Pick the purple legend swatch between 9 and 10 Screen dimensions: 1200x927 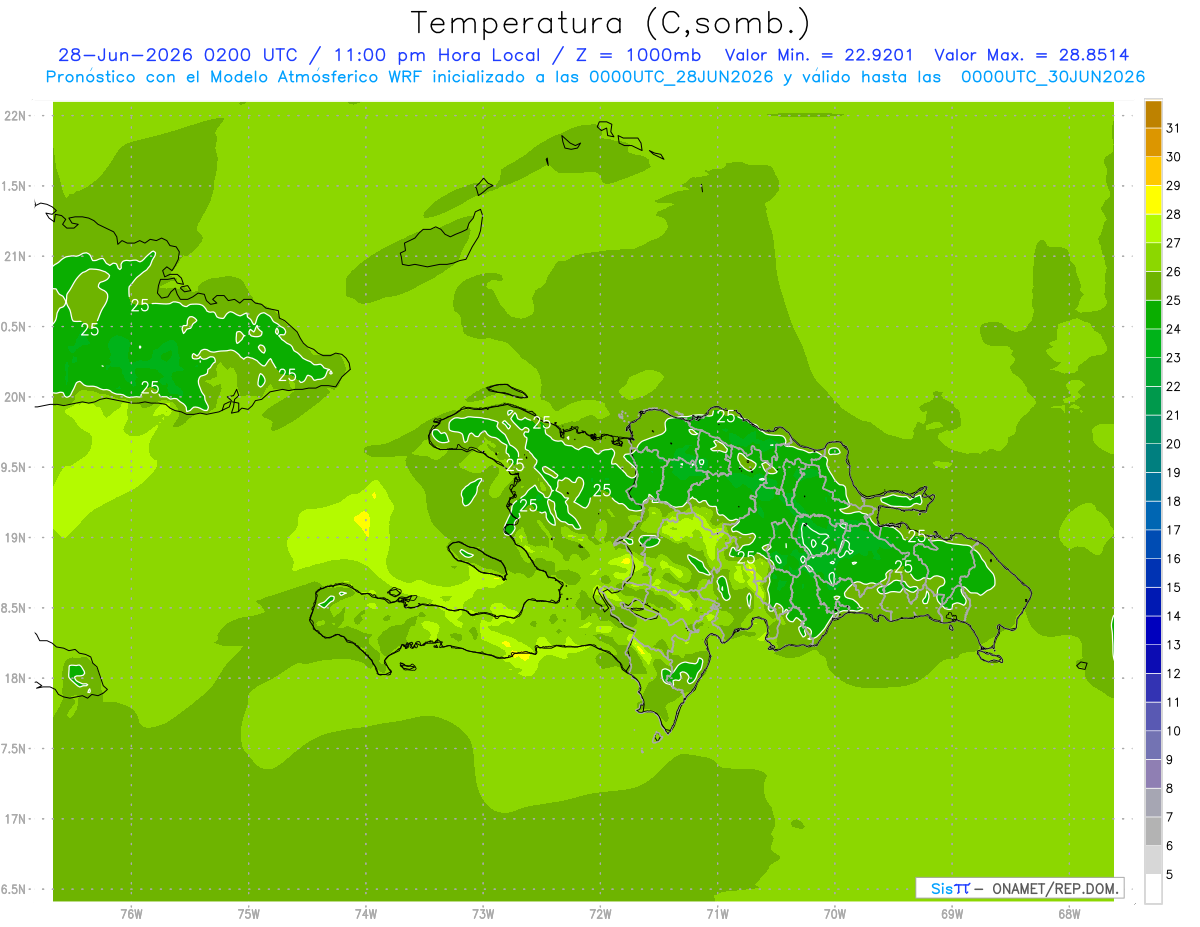click(x=1153, y=745)
